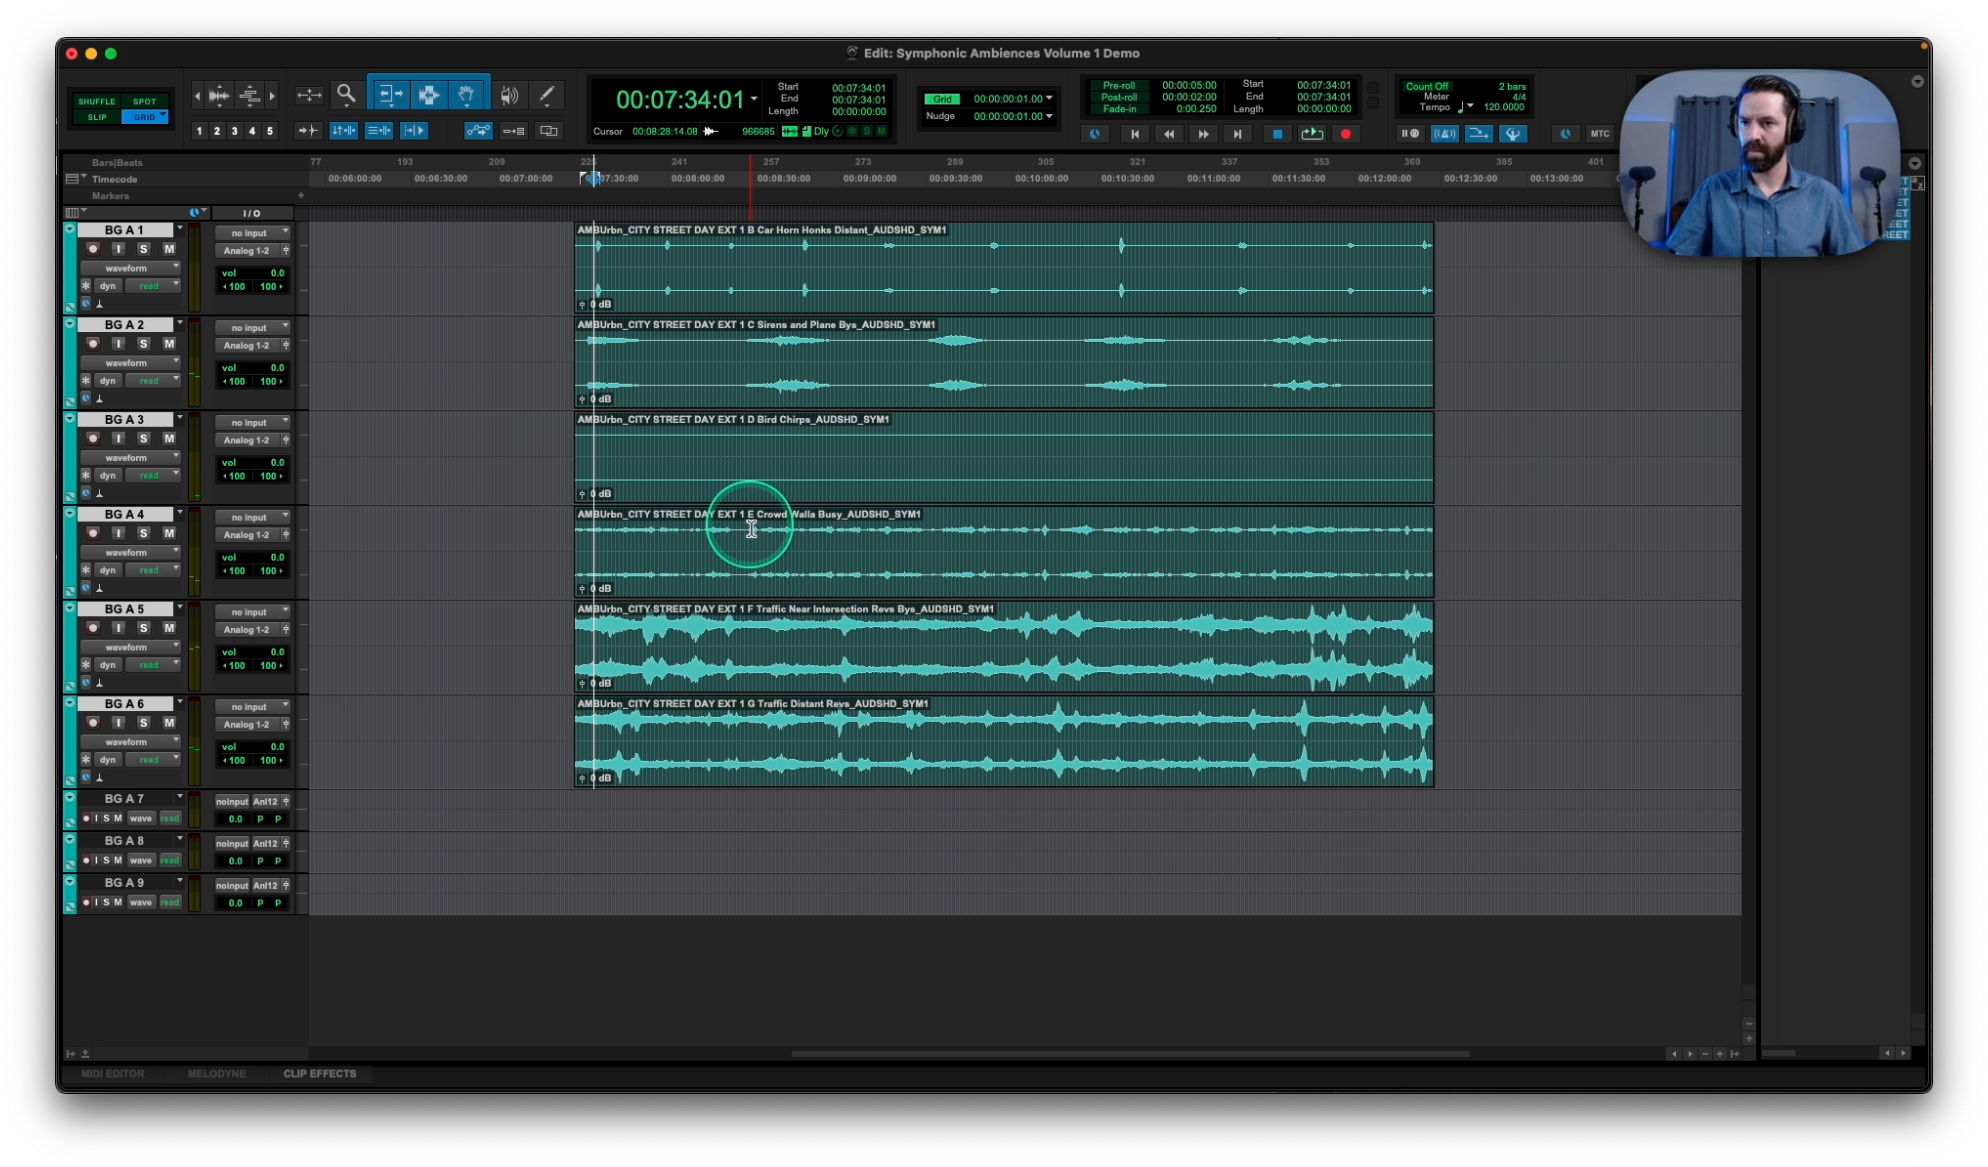Mute the BG A 5 track

coord(169,628)
